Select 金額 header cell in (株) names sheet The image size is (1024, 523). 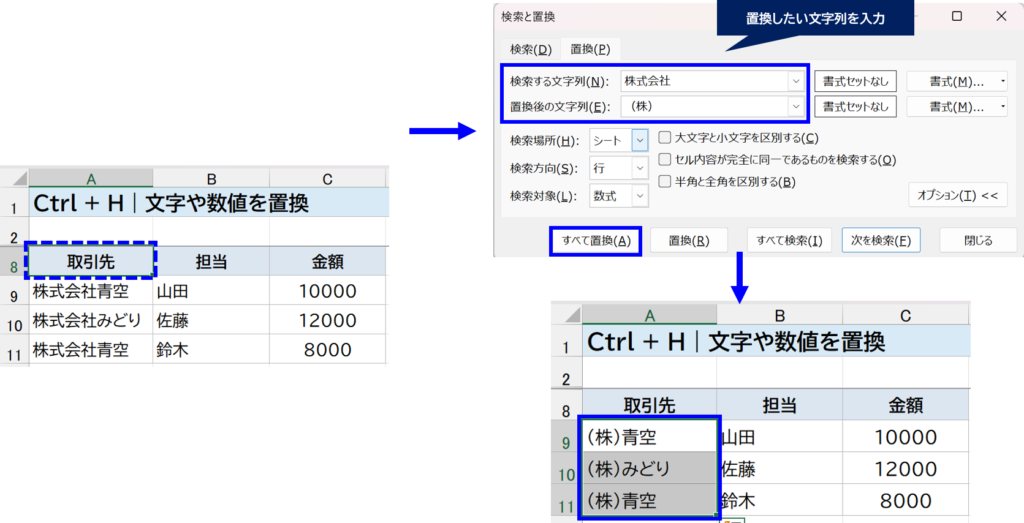click(906, 405)
